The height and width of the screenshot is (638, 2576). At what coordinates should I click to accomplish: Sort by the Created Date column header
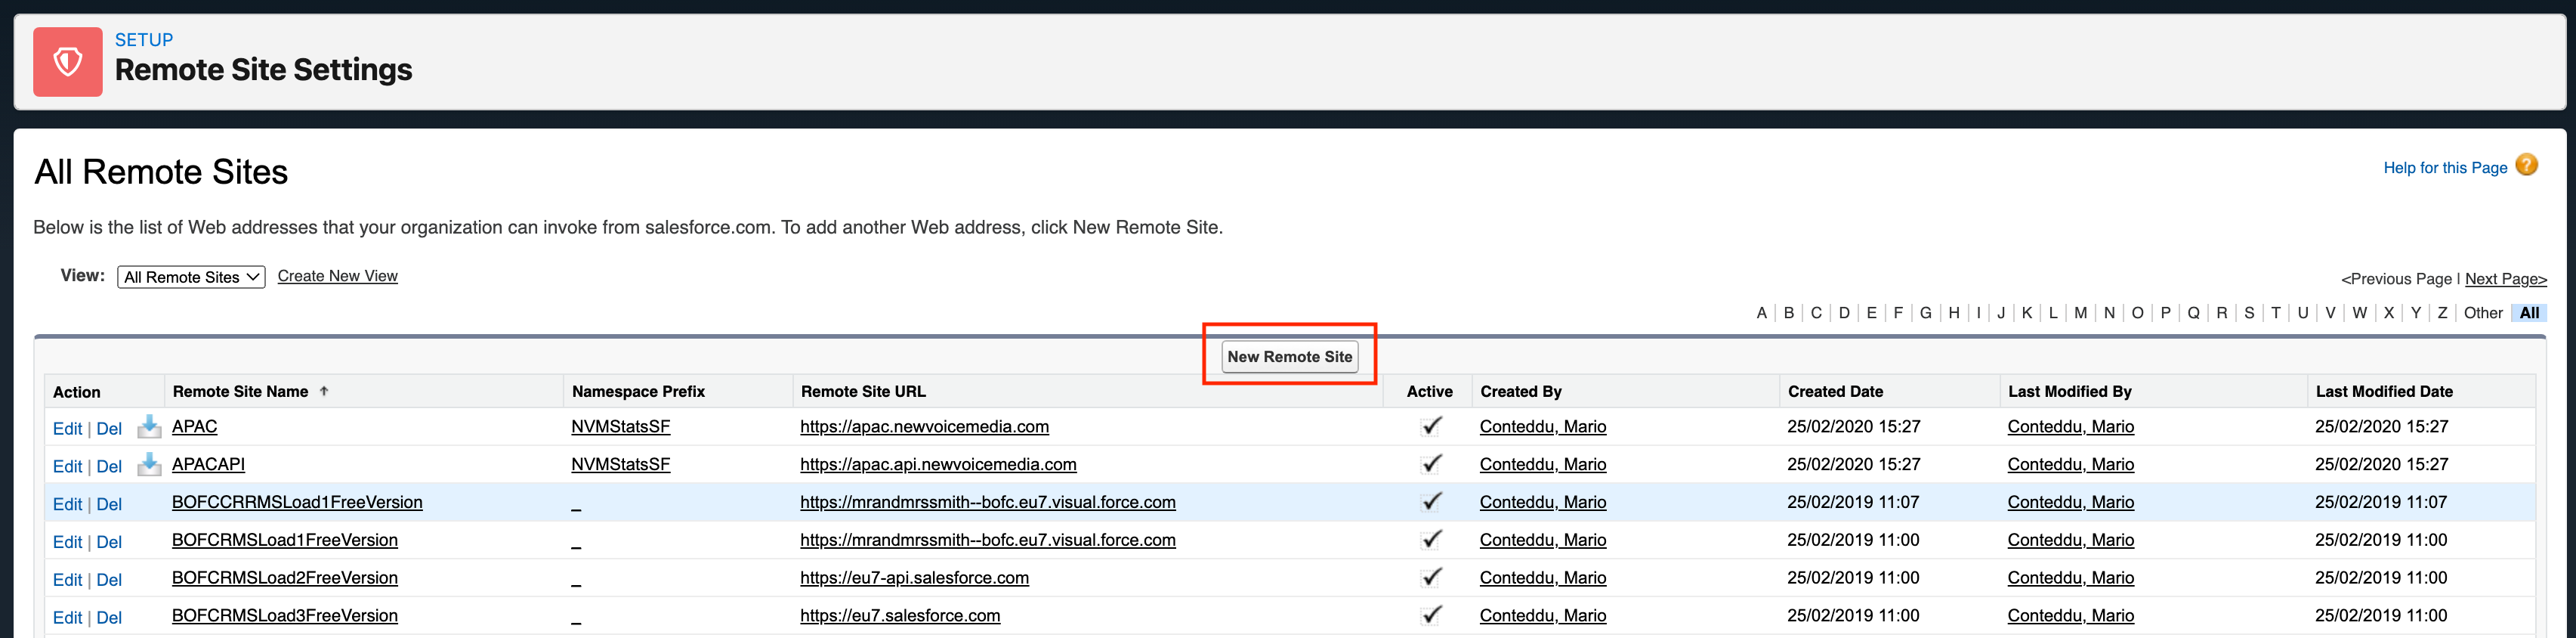1835,392
